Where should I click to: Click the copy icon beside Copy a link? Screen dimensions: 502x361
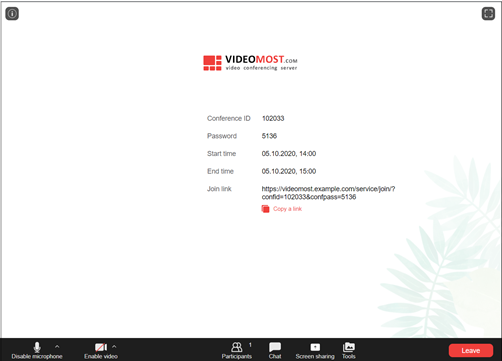point(265,209)
